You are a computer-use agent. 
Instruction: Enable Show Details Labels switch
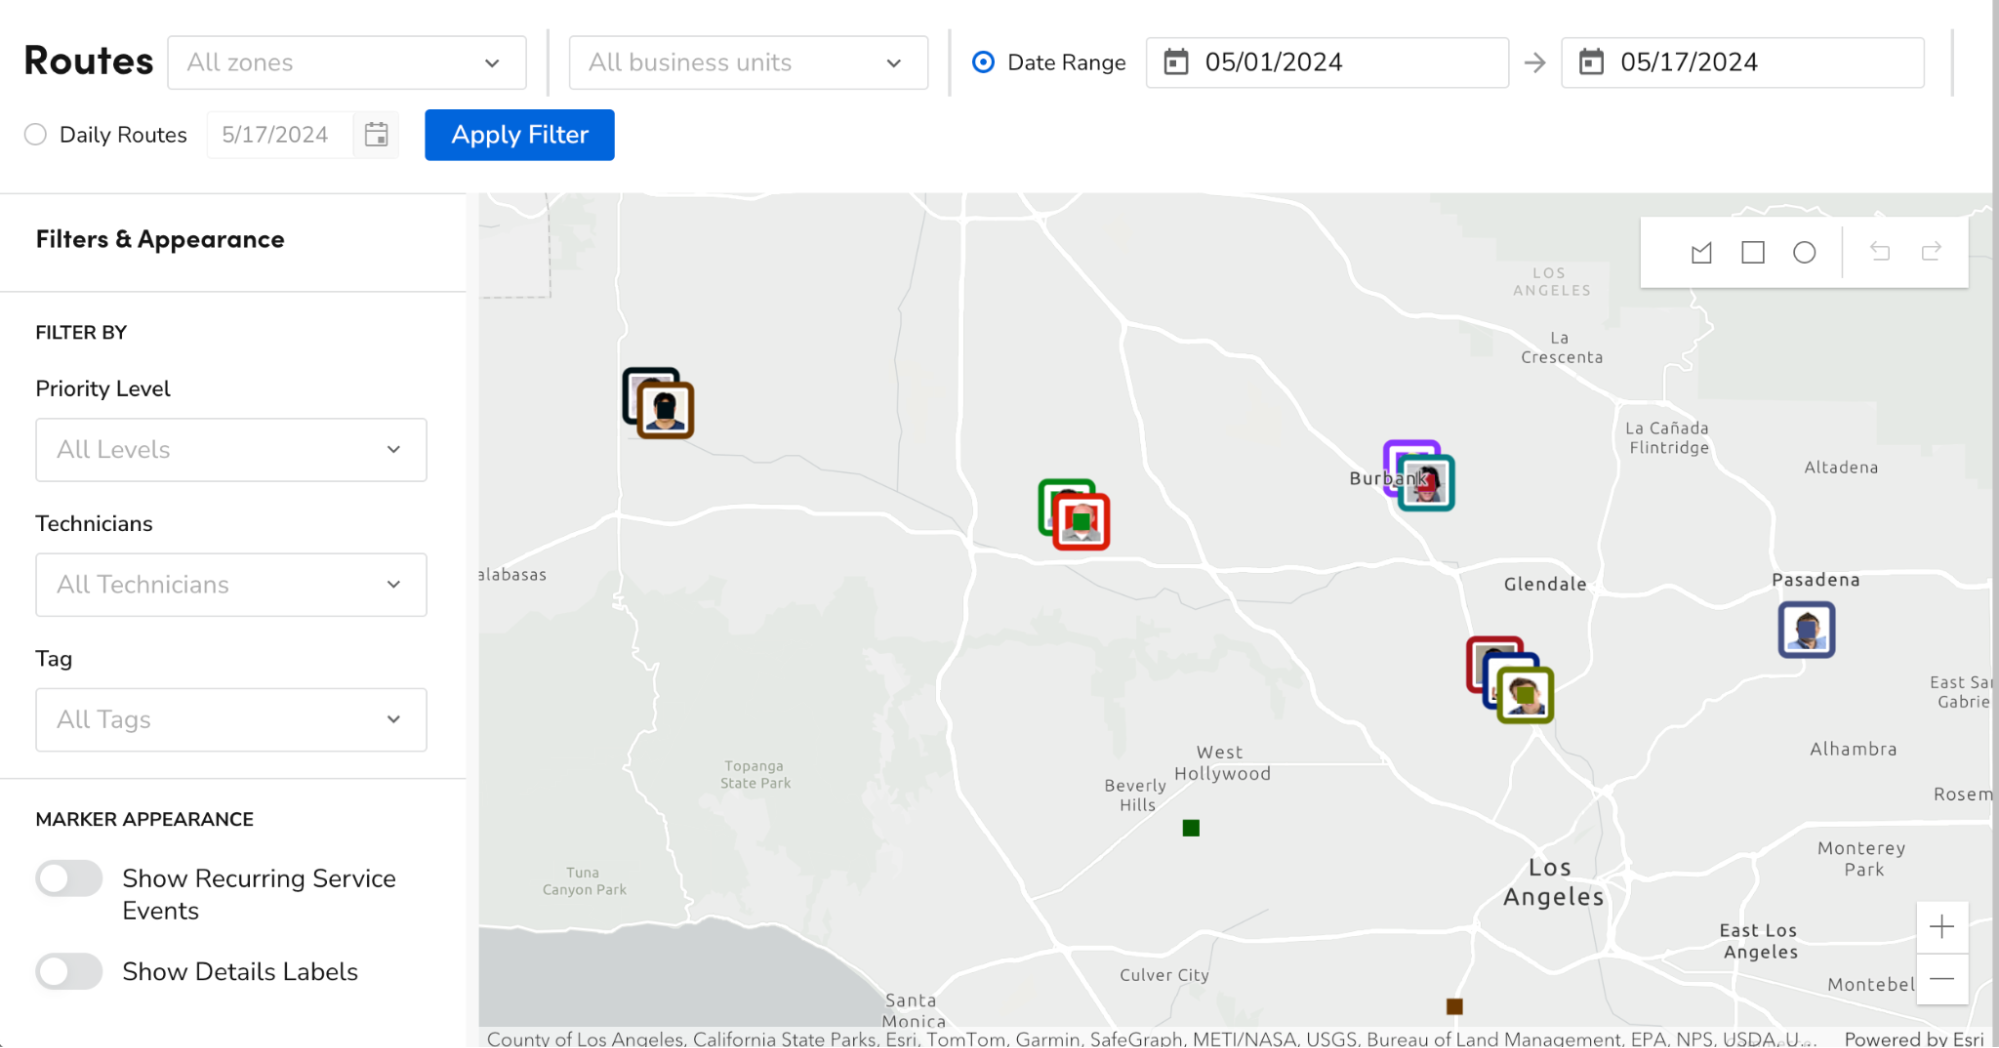click(69, 972)
